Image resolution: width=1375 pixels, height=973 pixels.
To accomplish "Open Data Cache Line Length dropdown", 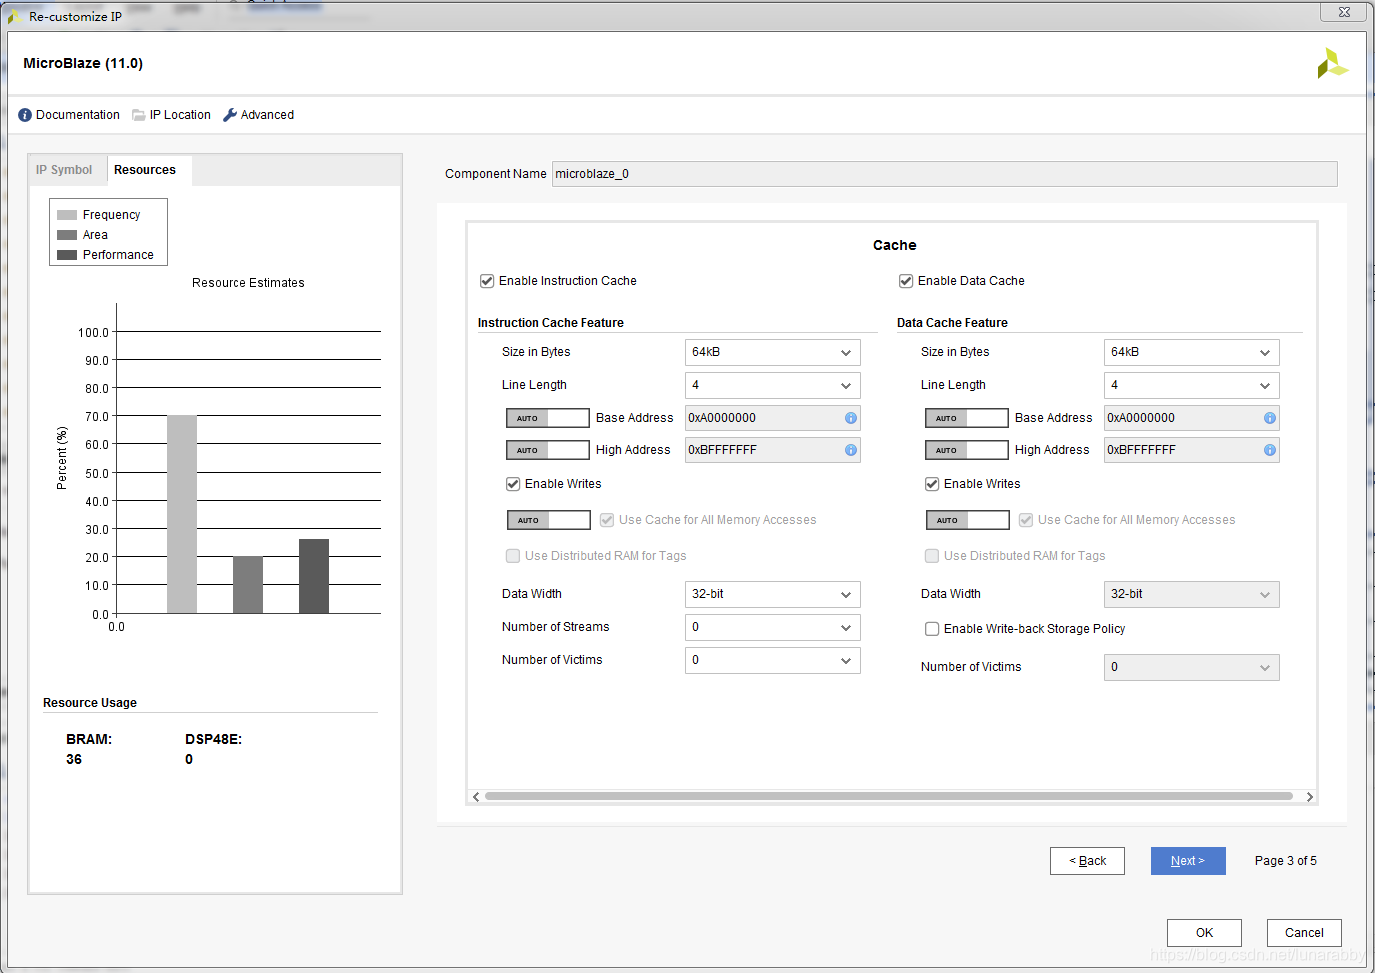I will (x=1192, y=385).
